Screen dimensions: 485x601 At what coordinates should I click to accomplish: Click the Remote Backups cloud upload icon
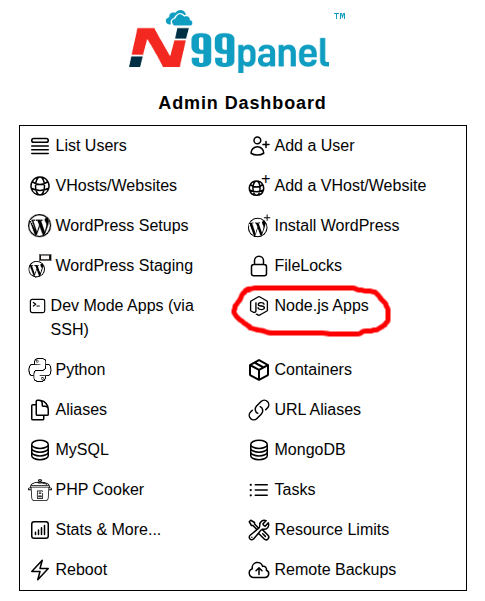pyautogui.click(x=259, y=570)
